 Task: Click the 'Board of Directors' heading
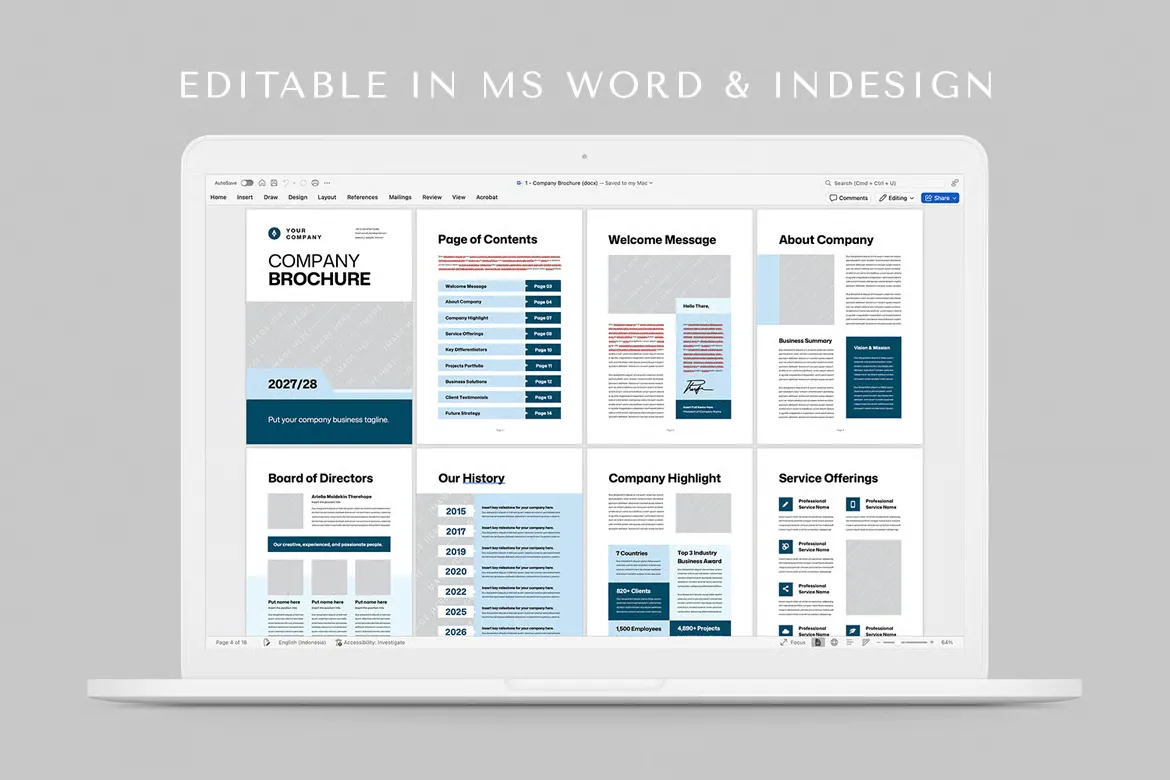320,478
